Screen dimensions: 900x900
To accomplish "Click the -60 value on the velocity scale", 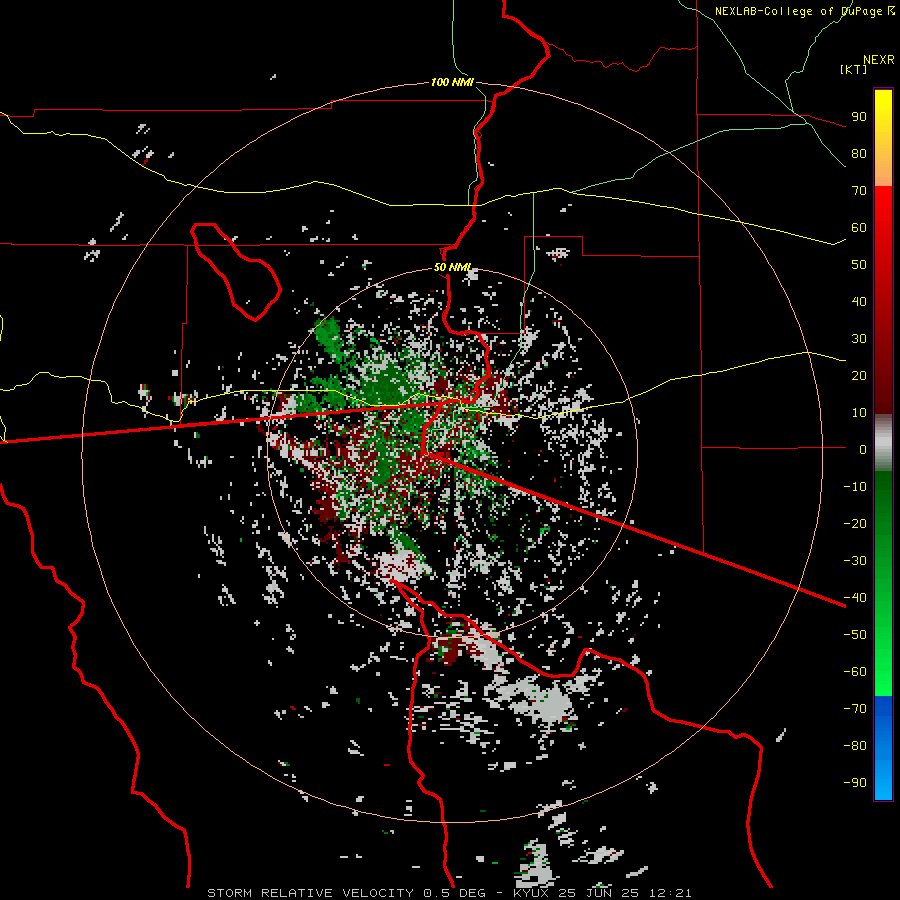I will 855,672.
